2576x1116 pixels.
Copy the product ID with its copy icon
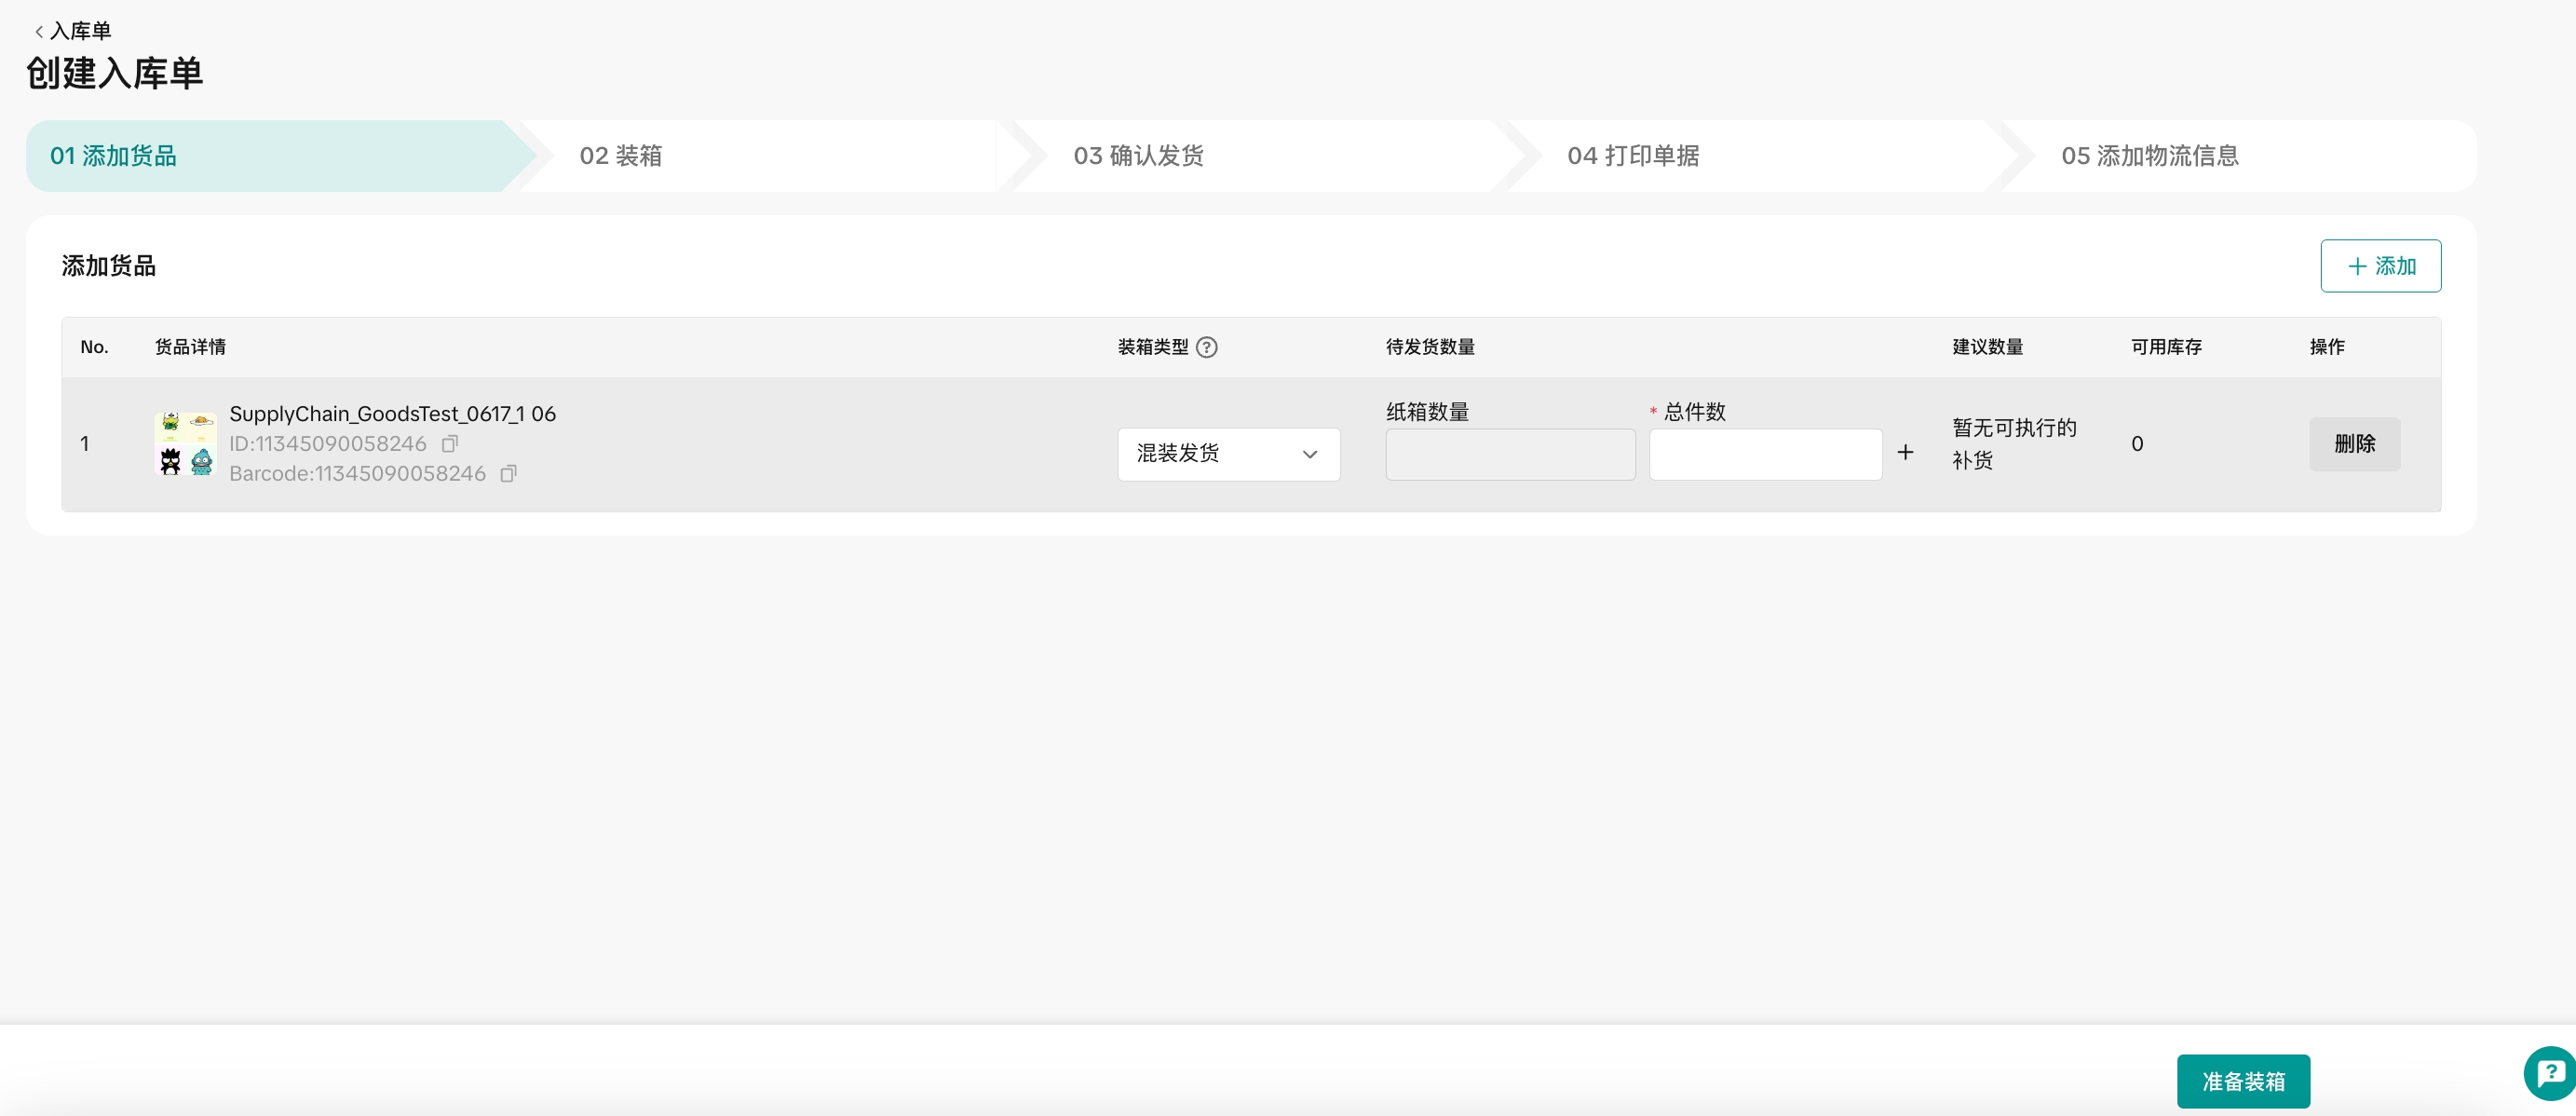click(450, 443)
